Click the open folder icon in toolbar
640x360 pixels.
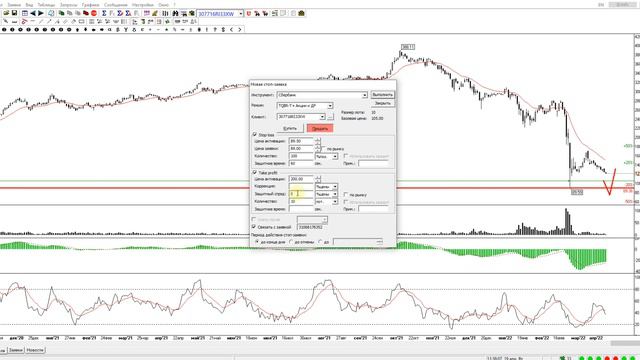pos(6,13)
